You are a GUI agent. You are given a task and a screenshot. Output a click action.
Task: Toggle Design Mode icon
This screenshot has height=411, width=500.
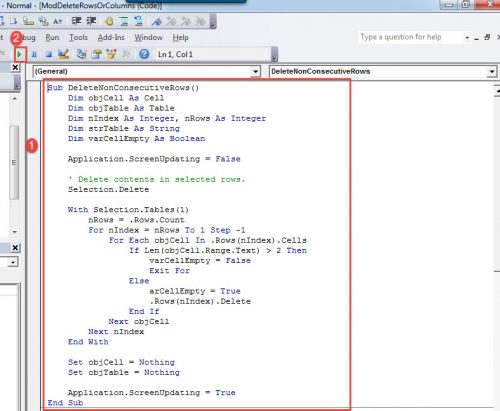click(63, 54)
